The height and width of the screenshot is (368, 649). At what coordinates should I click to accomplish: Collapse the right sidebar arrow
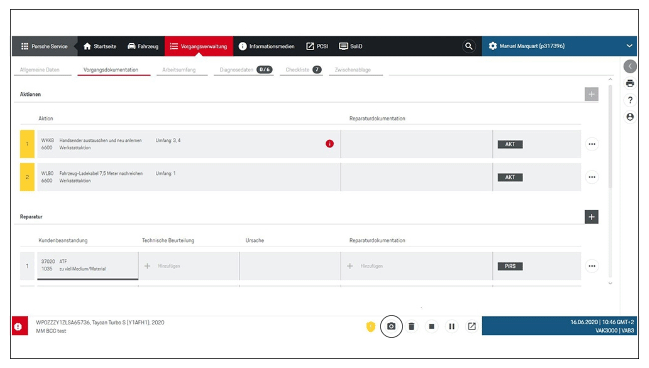[x=630, y=66]
